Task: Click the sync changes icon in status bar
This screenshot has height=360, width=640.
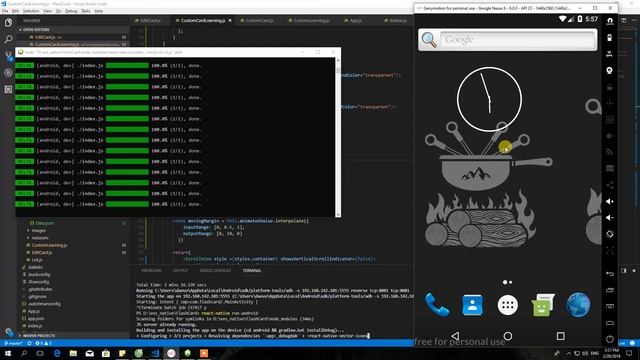Action: [x=29, y=343]
